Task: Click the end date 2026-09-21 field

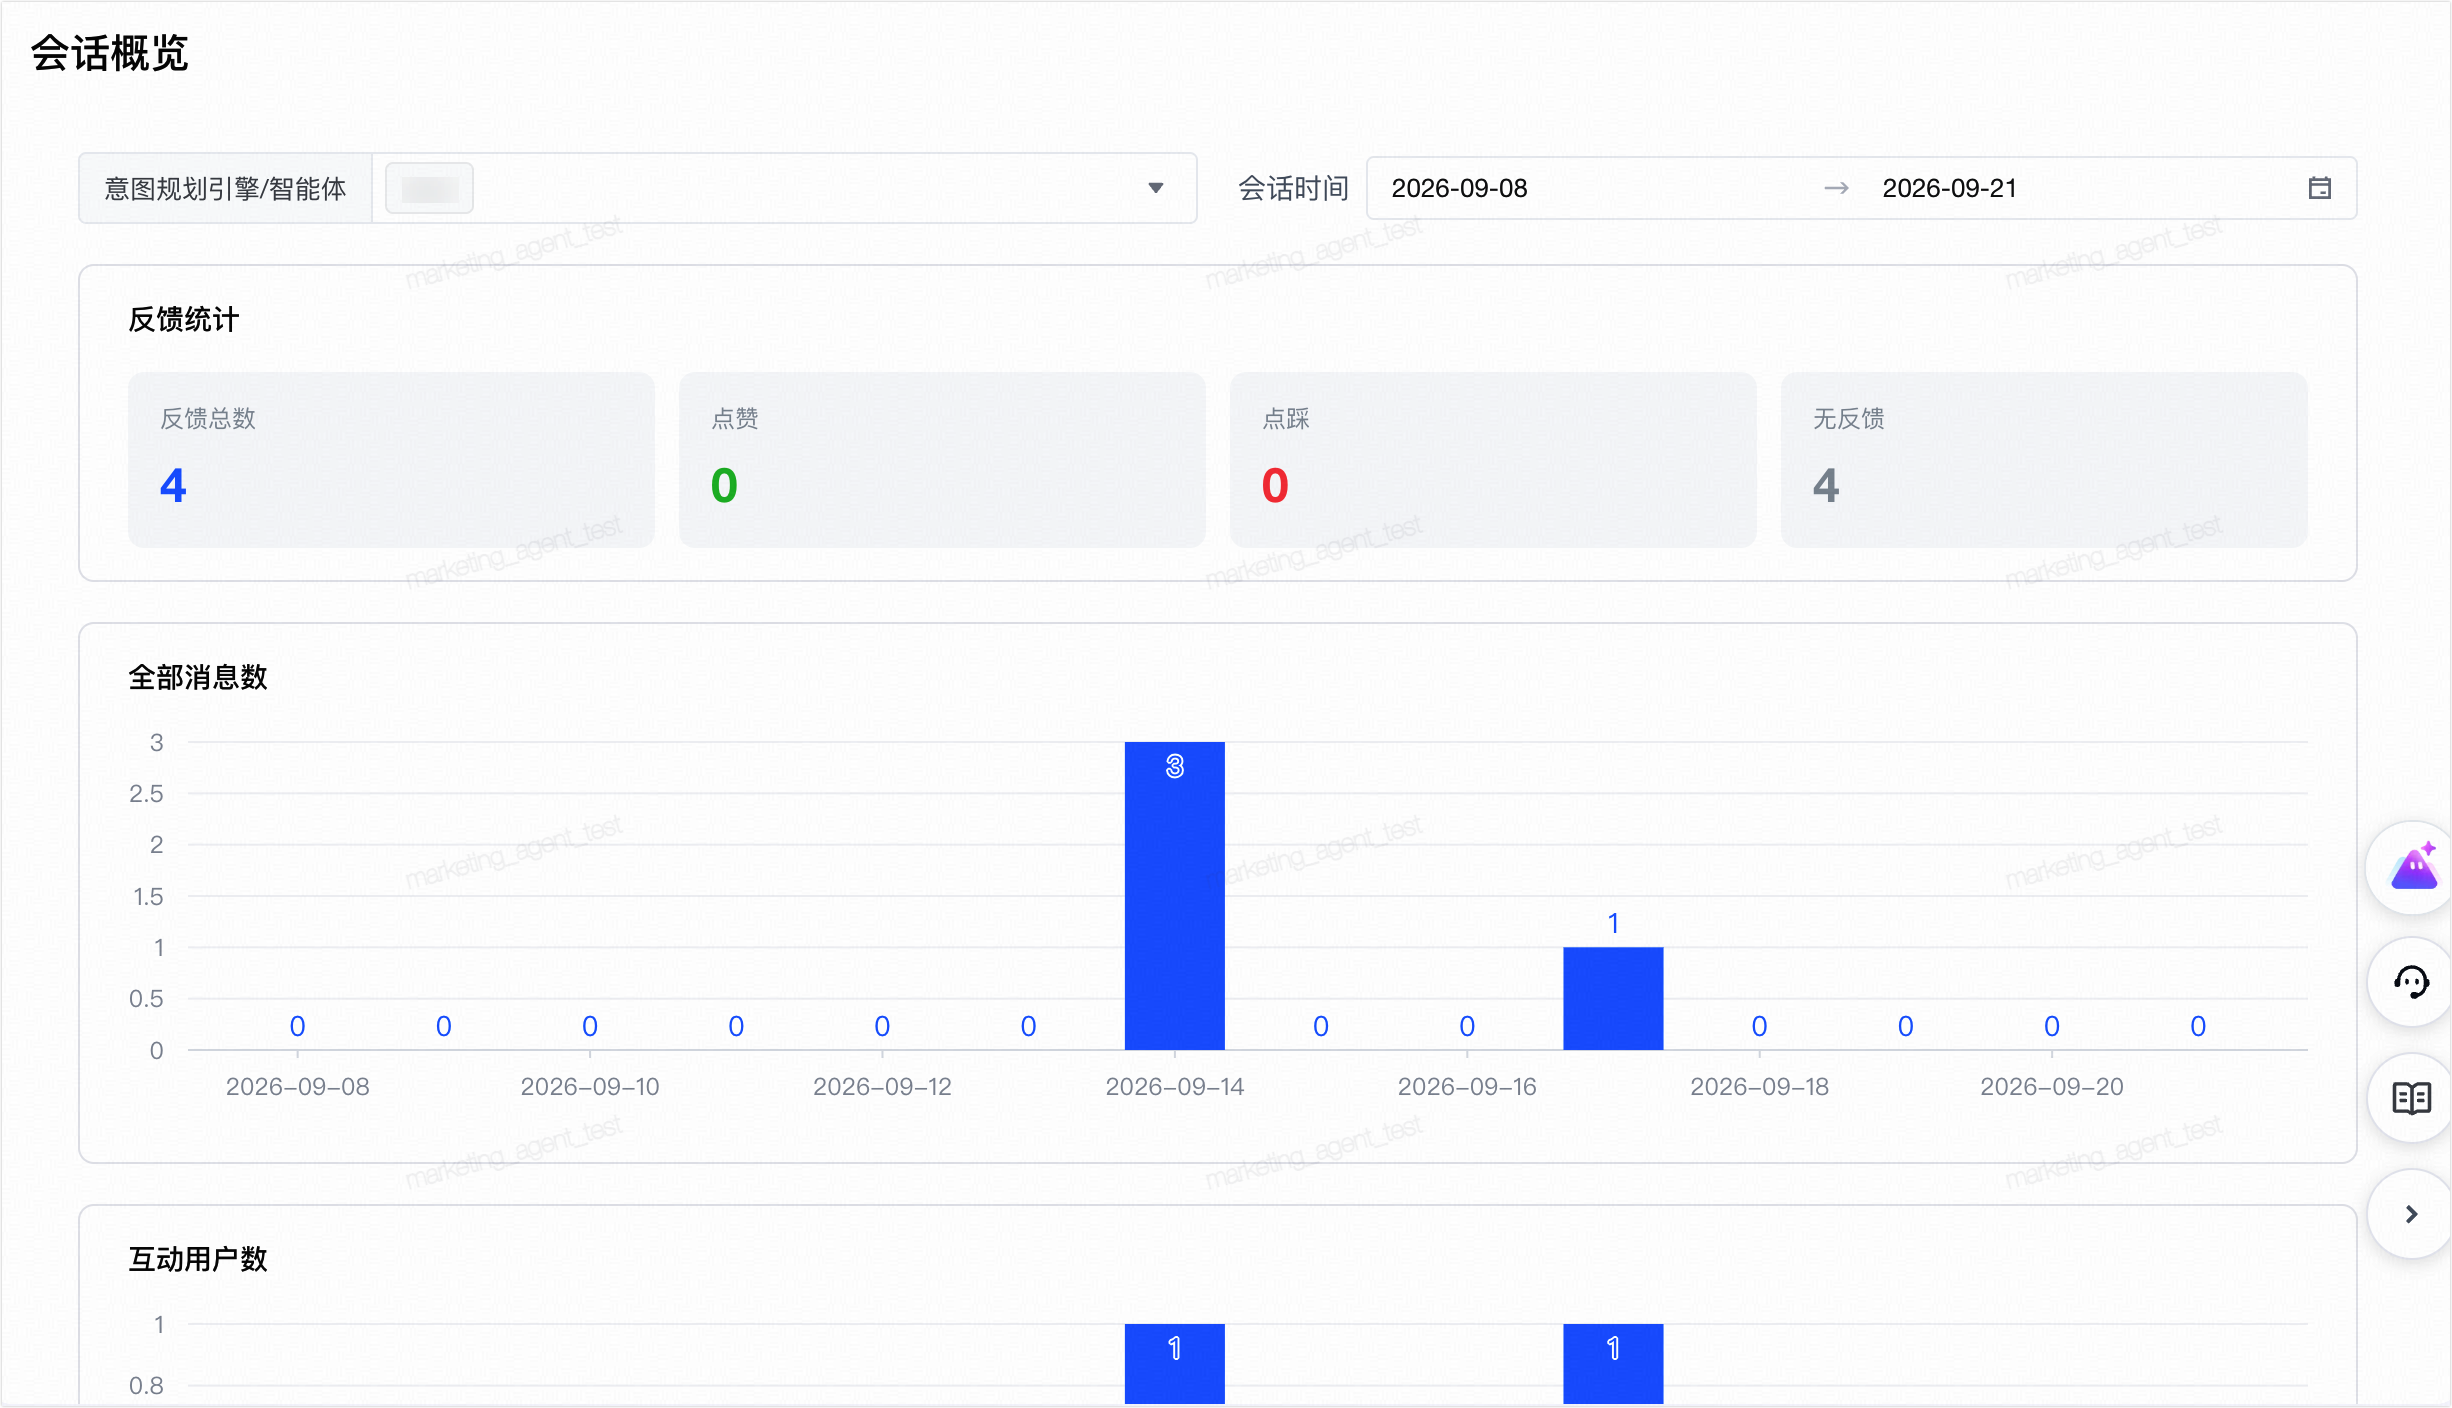Action: click(x=1949, y=188)
